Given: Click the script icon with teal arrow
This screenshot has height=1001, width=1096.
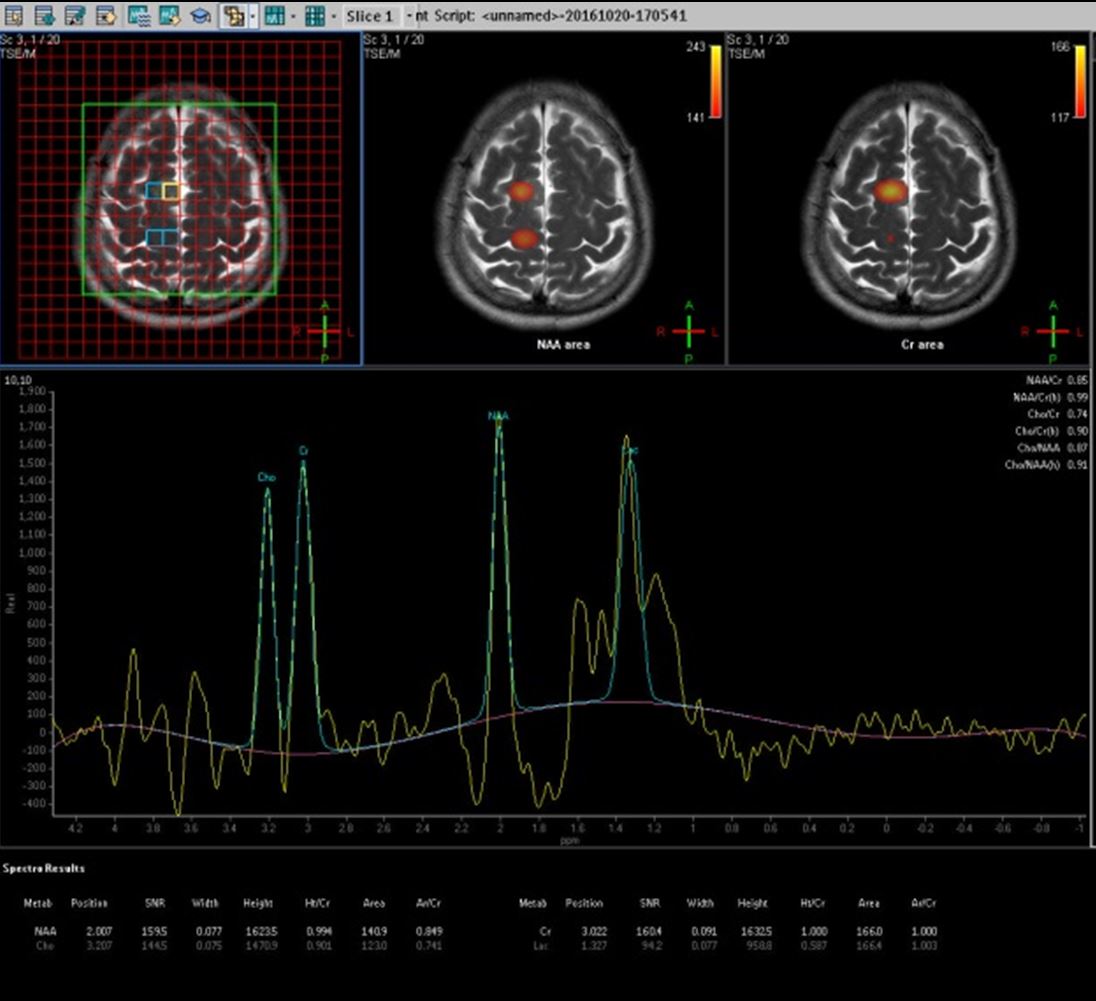Looking at the screenshot, I should click(x=45, y=15).
